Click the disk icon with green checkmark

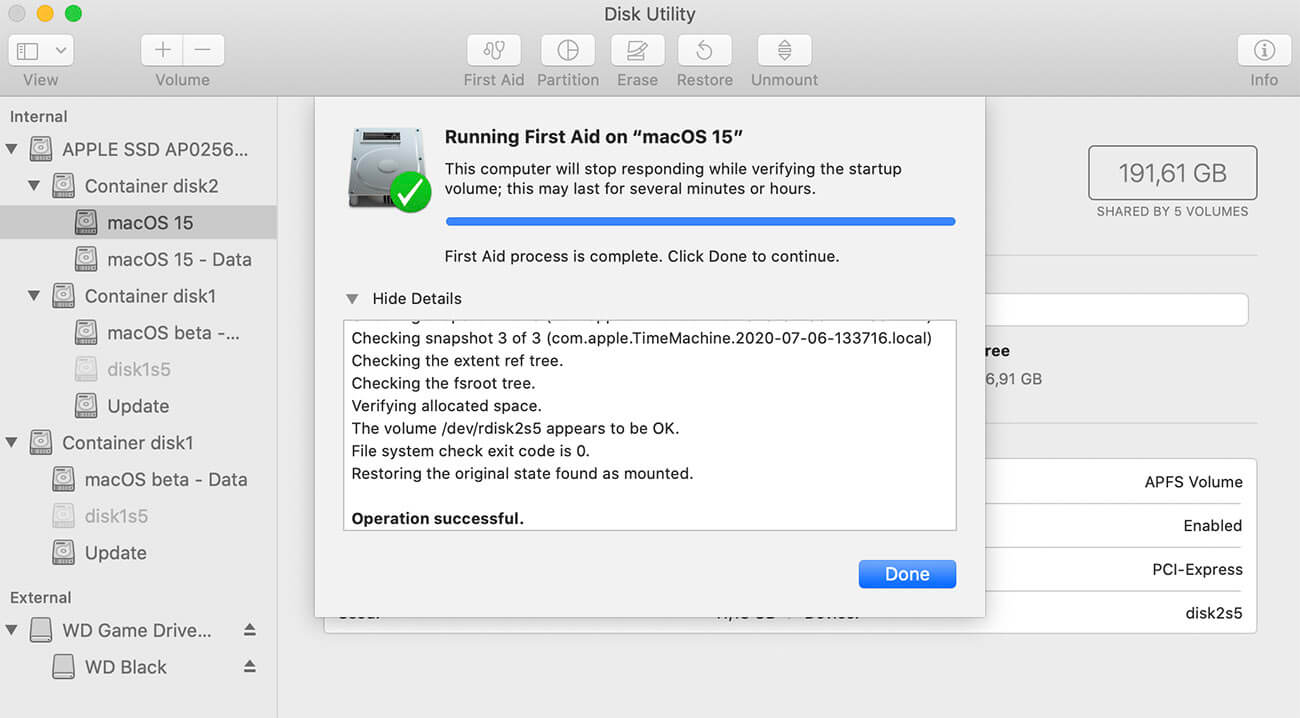(389, 168)
